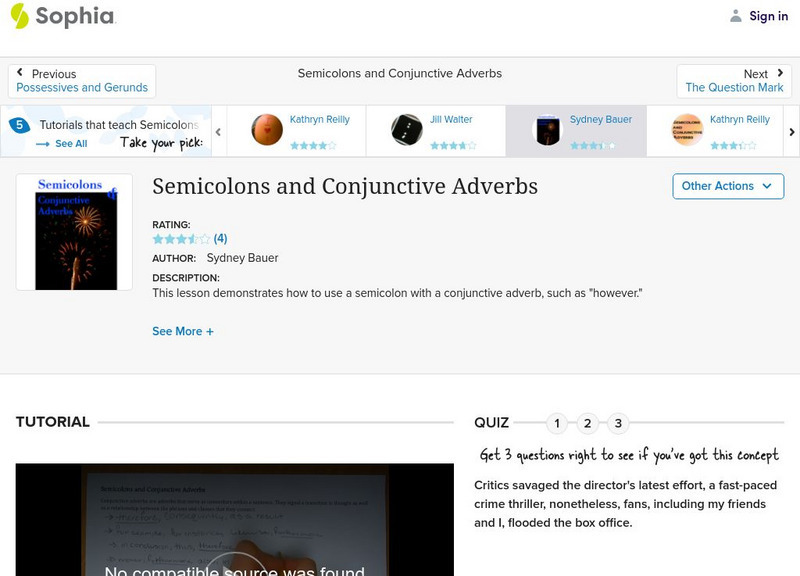800x576 pixels.
Task: Select Kathryn Reilly's first tutorial thumbnail
Action: click(x=265, y=131)
